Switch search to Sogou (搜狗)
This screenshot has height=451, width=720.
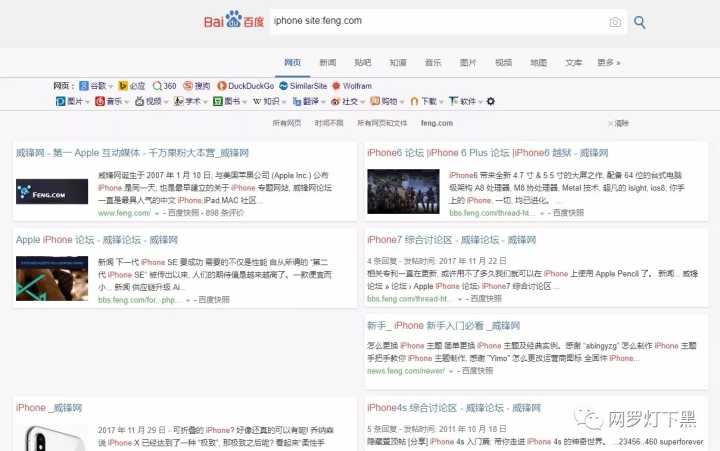(x=200, y=86)
